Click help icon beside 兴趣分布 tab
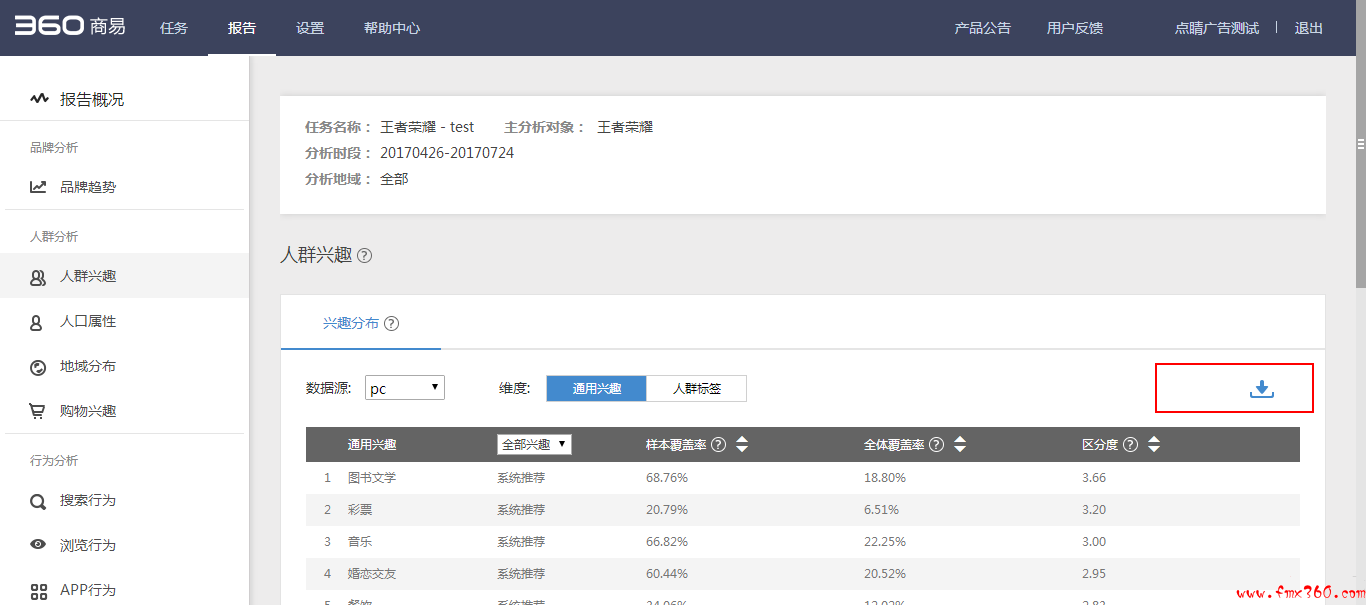 [x=391, y=323]
